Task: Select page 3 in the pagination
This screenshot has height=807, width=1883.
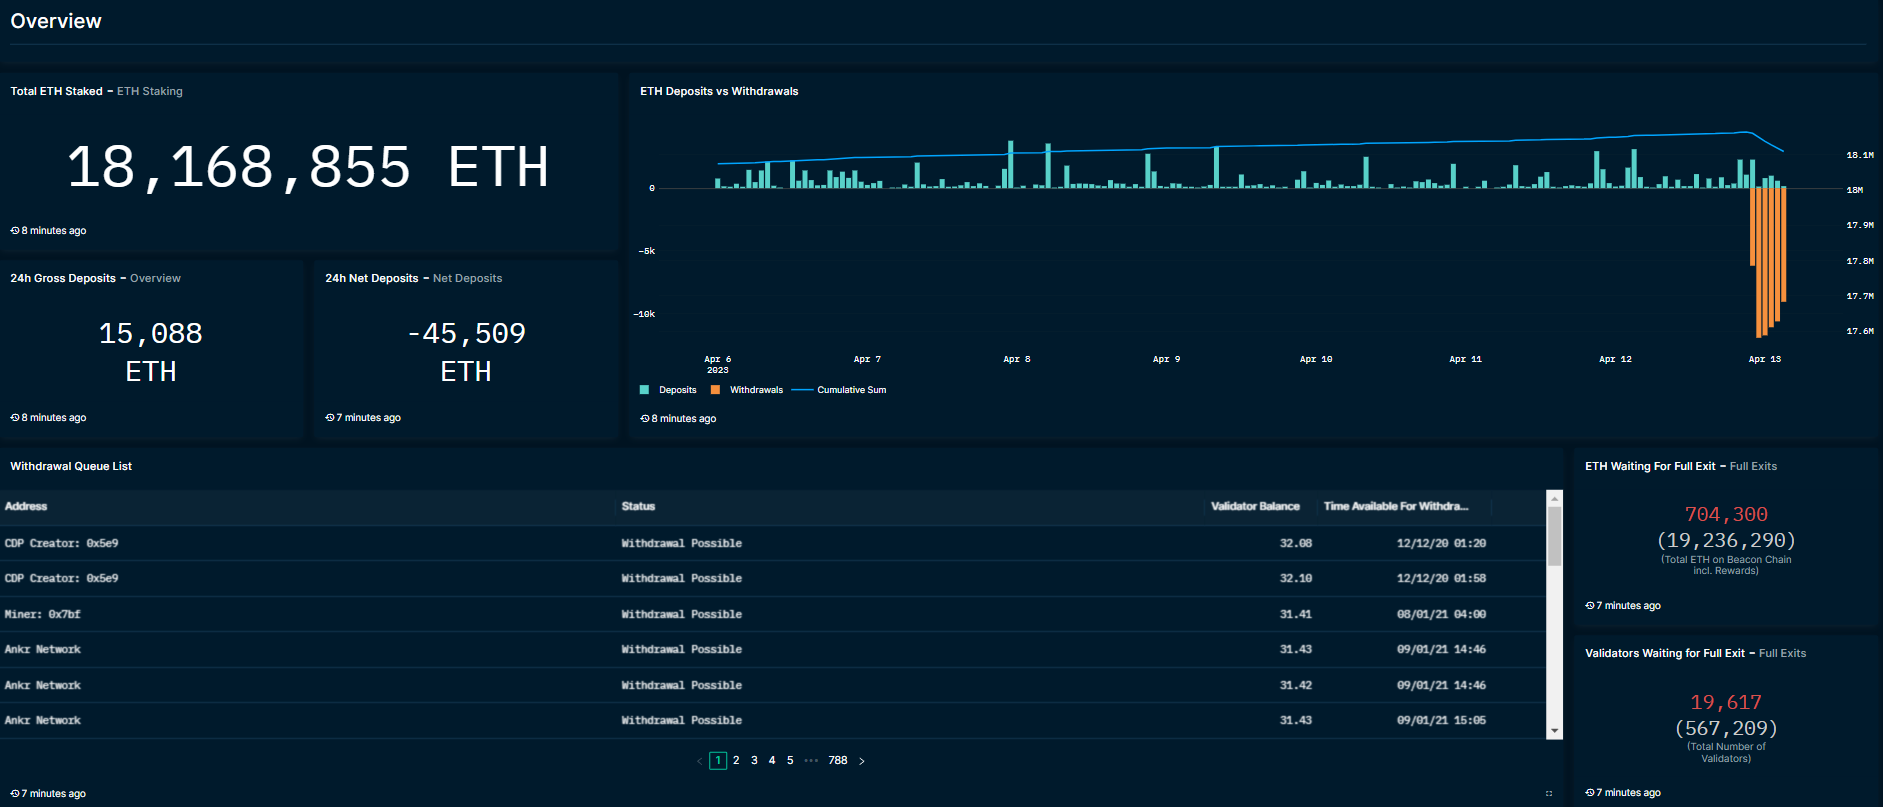Action: click(754, 761)
